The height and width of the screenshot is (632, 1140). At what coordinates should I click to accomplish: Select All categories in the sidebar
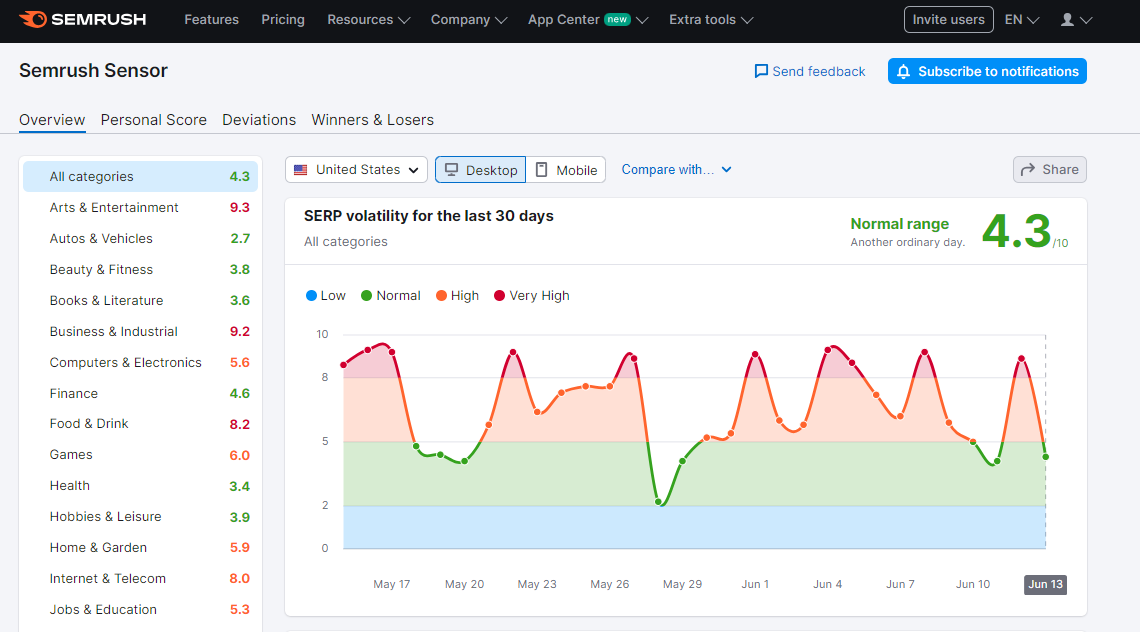pos(140,177)
